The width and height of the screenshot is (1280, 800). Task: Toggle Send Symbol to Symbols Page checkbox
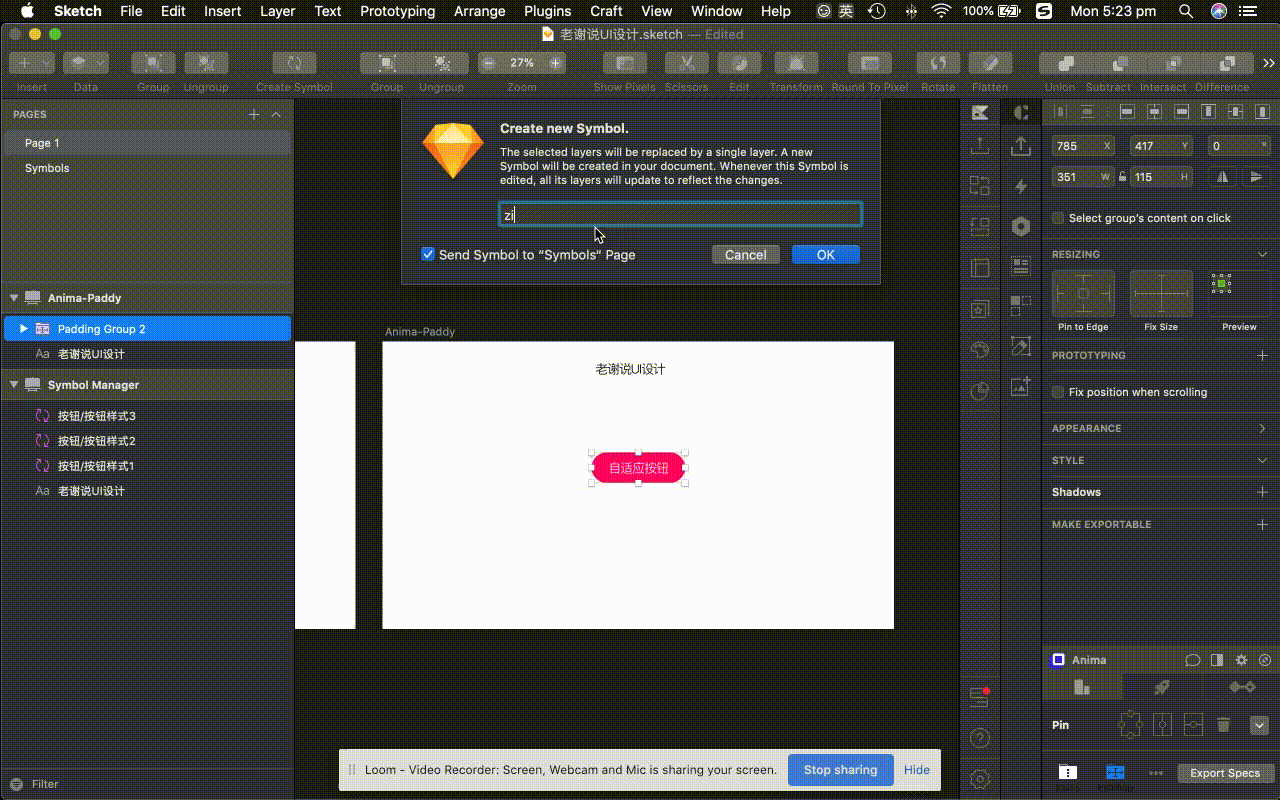coord(428,254)
